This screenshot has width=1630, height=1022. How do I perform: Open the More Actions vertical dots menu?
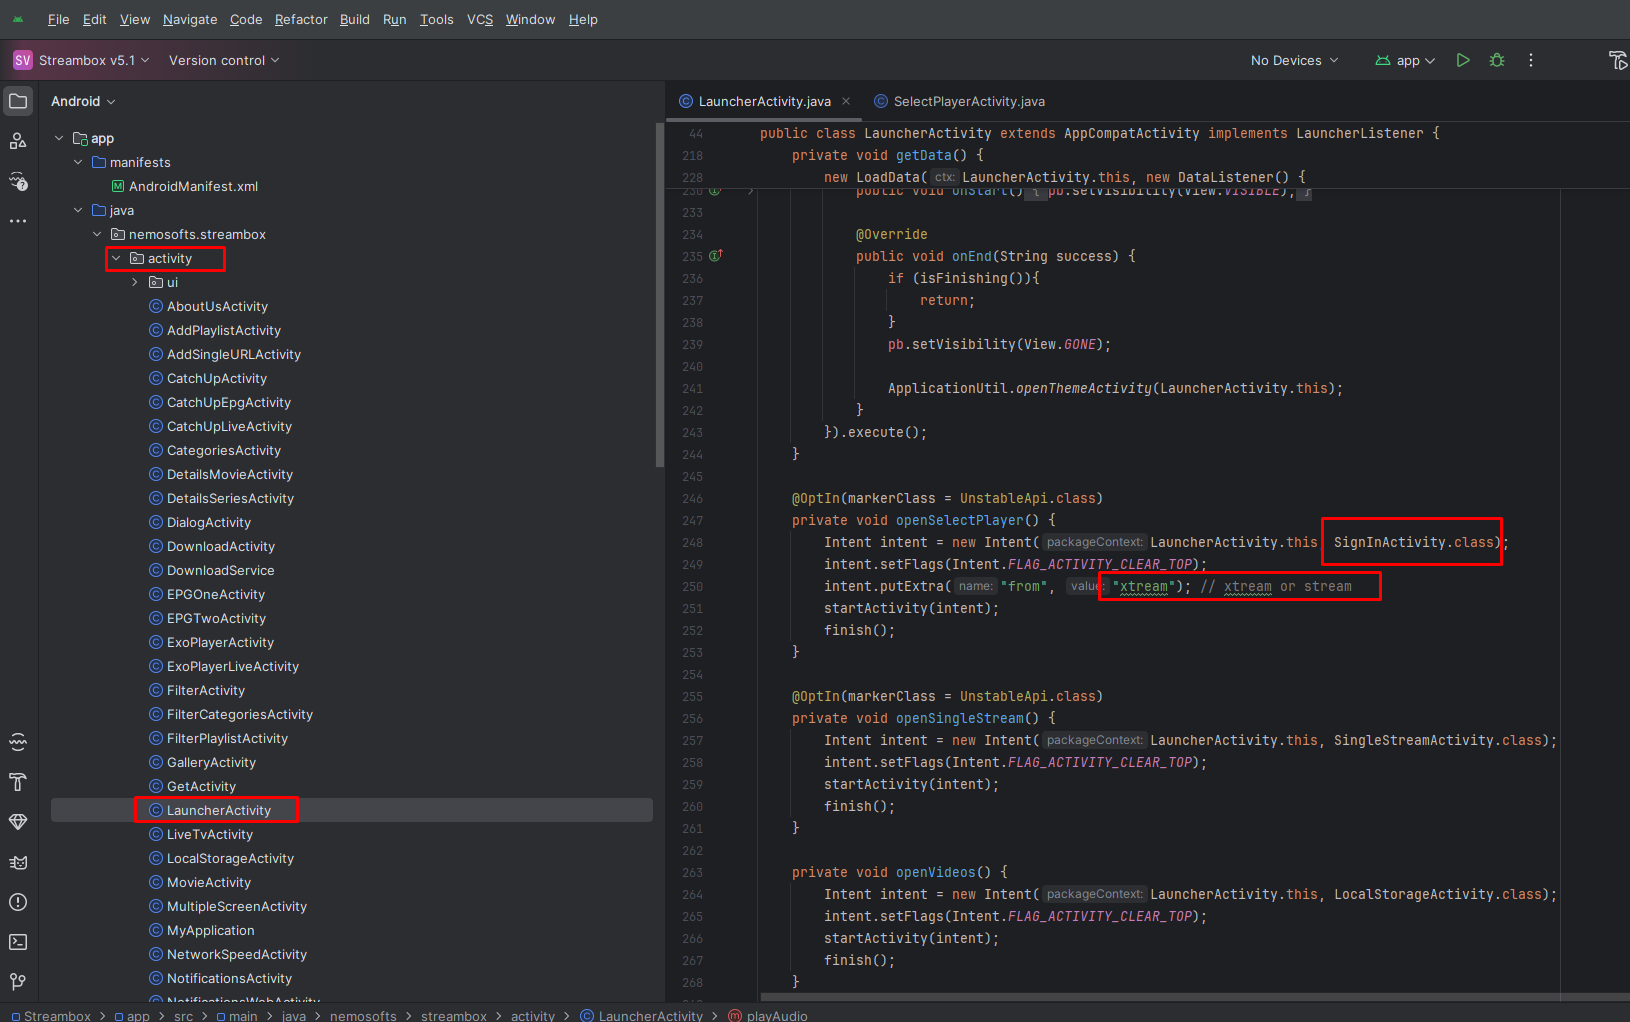pos(1531,60)
